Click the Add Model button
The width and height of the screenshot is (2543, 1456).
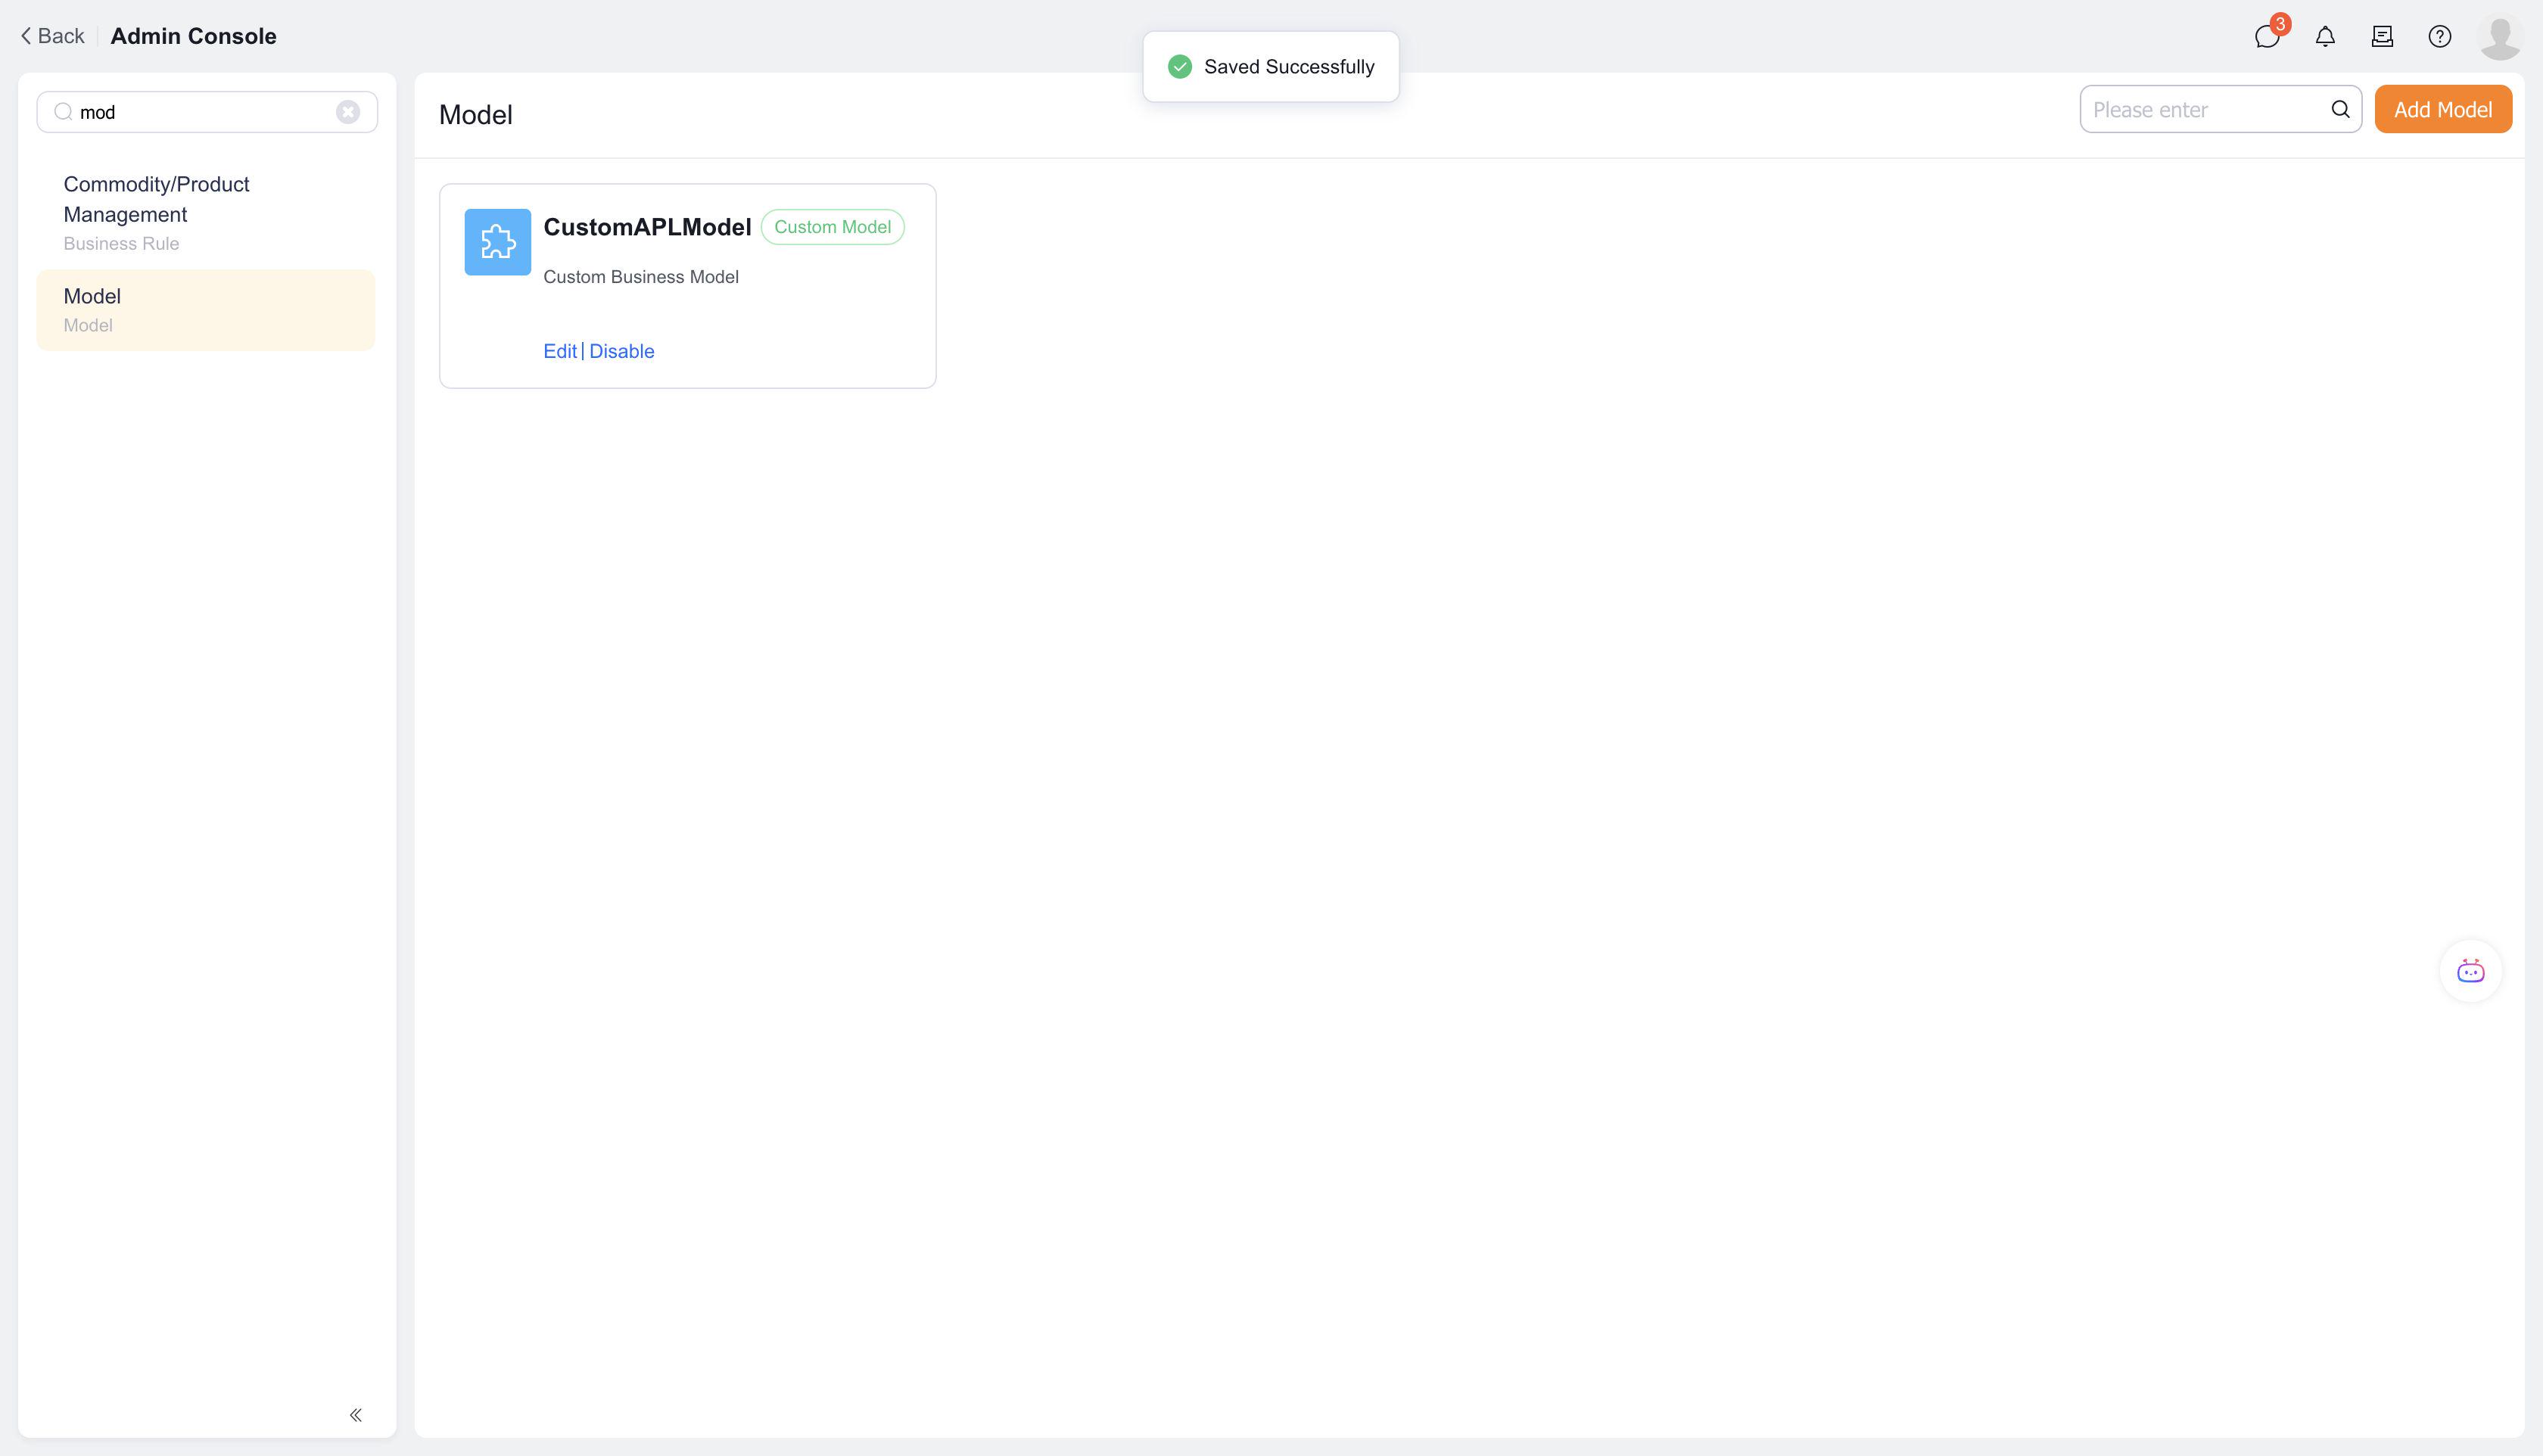pos(2442,109)
